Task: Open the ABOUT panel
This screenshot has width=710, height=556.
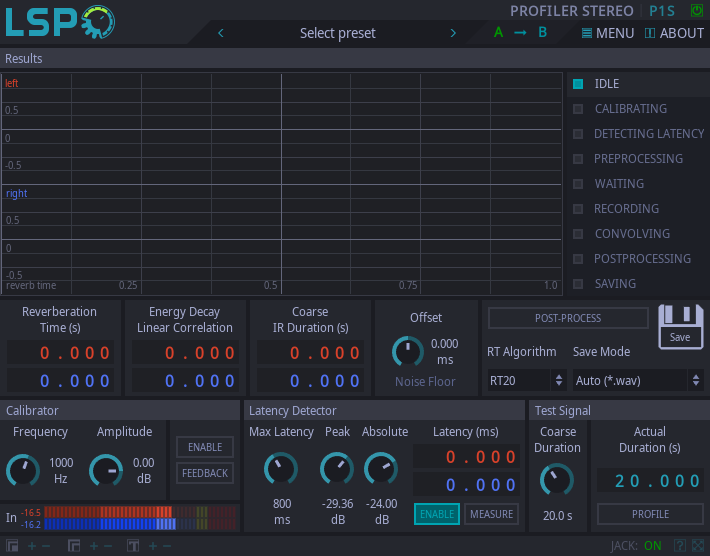Action: coord(674,33)
